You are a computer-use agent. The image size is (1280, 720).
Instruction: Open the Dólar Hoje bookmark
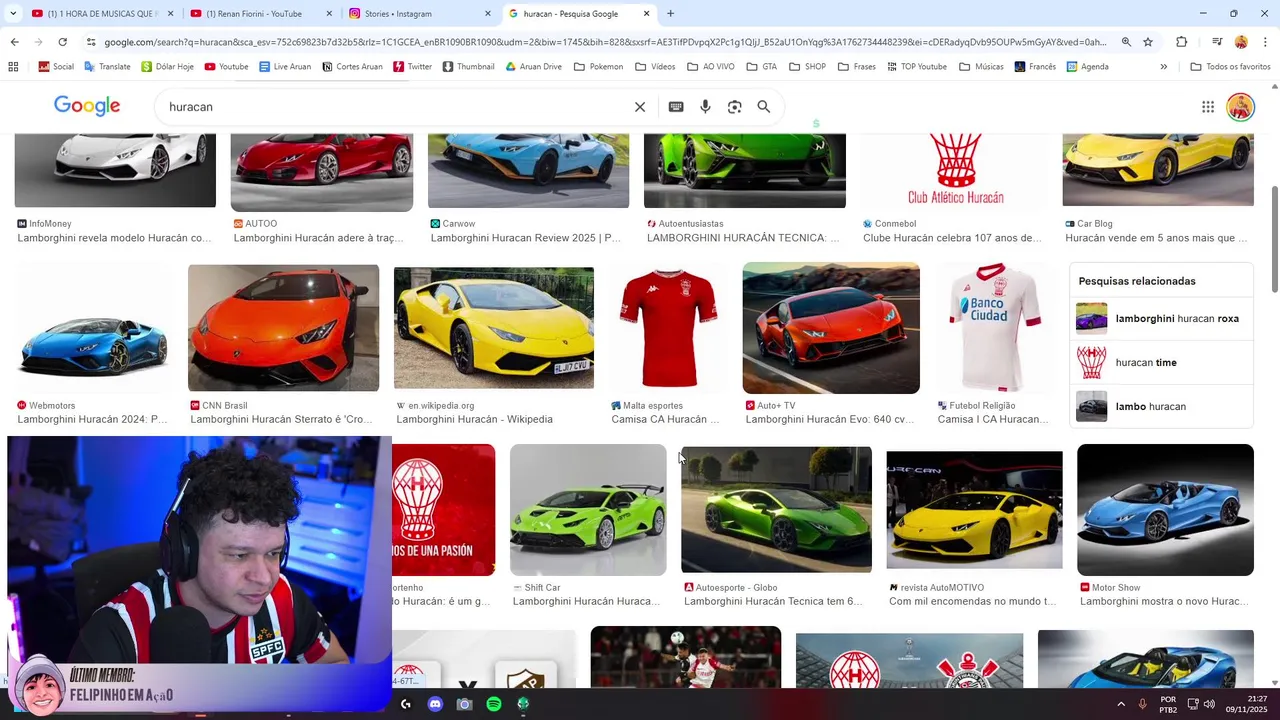point(168,67)
